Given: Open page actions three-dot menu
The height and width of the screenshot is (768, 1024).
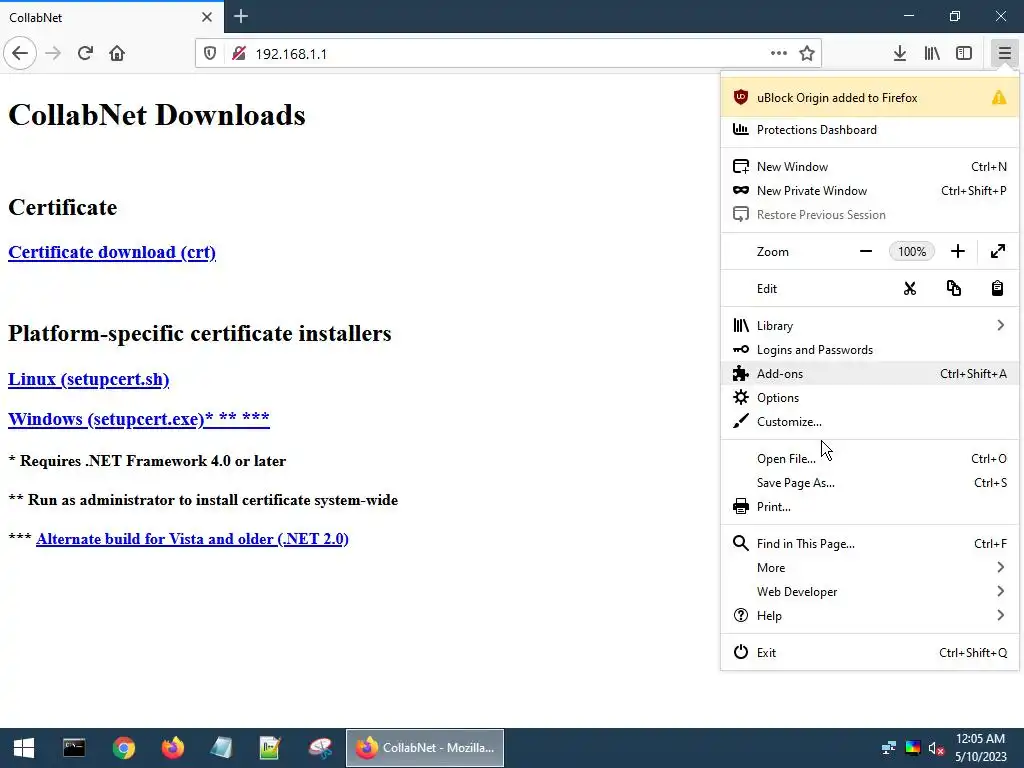Looking at the screenshot, I should [x=778, y=53].
